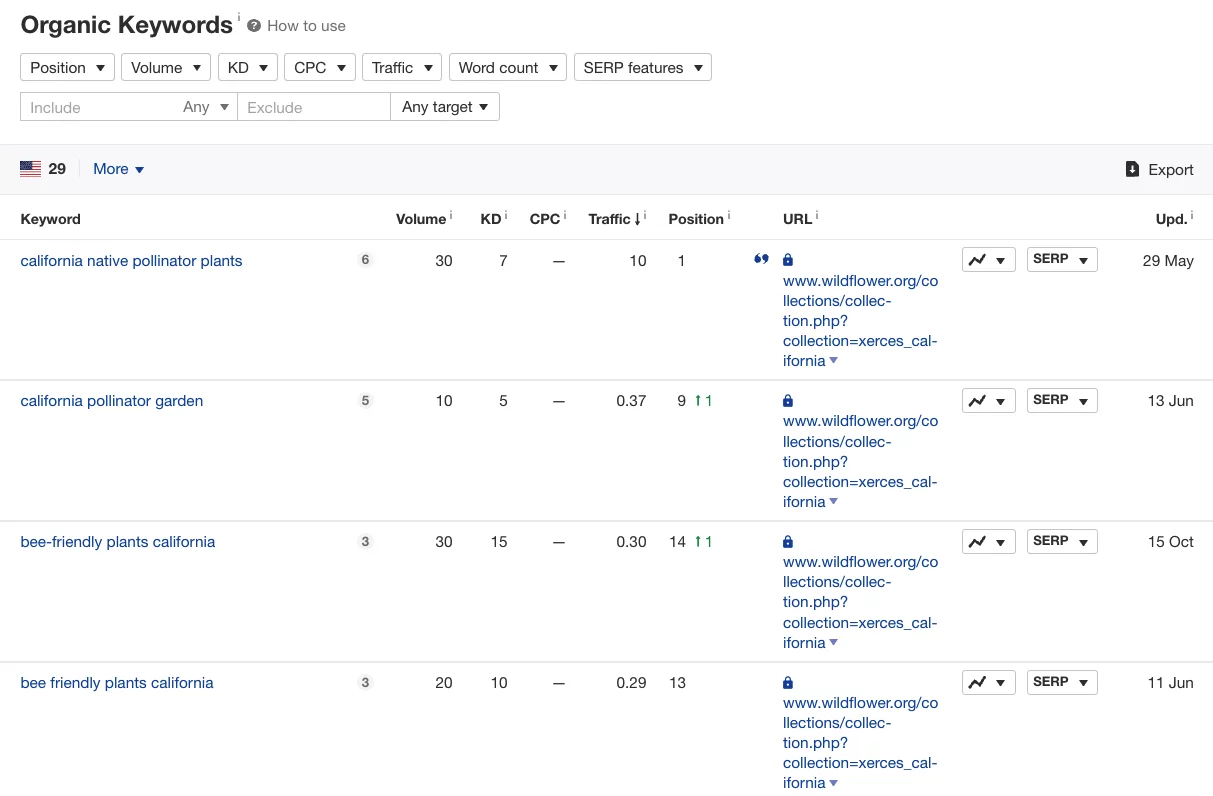Click the Include keywords input field
This screenshot has height=796, width=1213.
click(98, 107)
